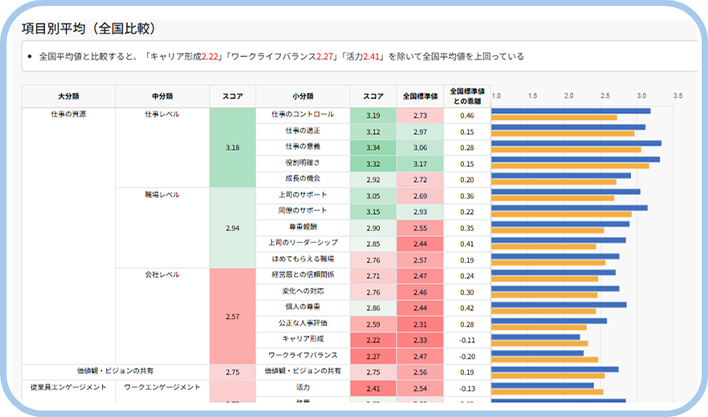Select the 役割明確さ row label
The width and height of the screenshot is (708, 417).
303,163
